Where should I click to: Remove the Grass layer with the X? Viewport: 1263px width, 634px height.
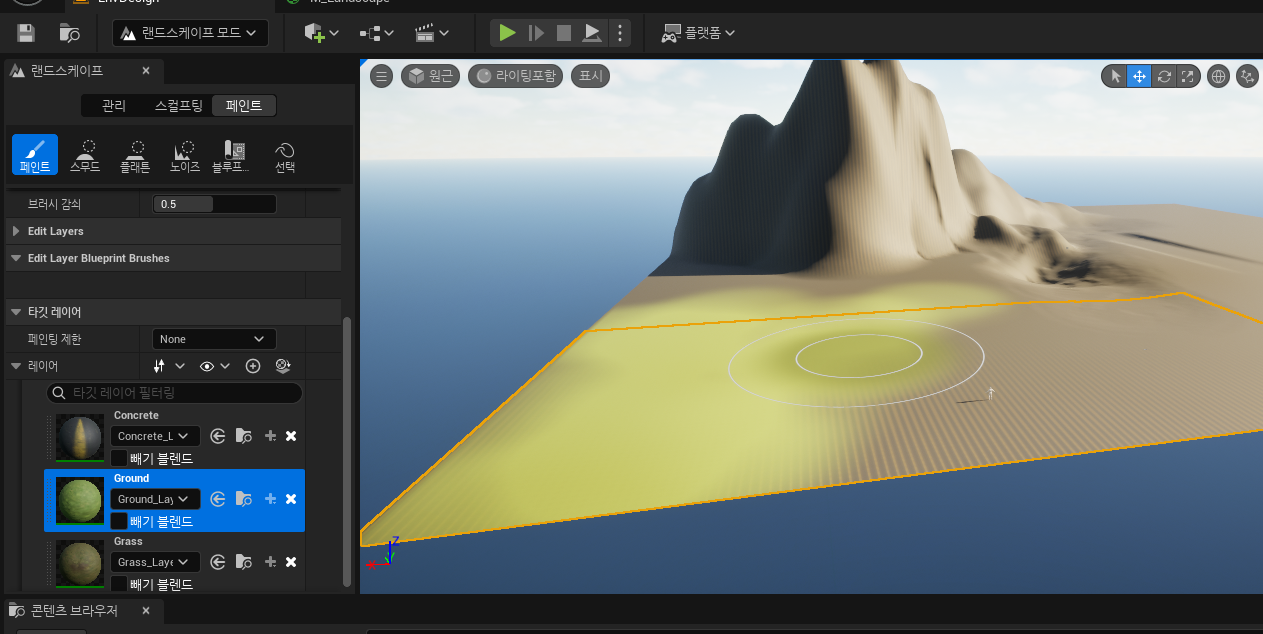[291, 562]
